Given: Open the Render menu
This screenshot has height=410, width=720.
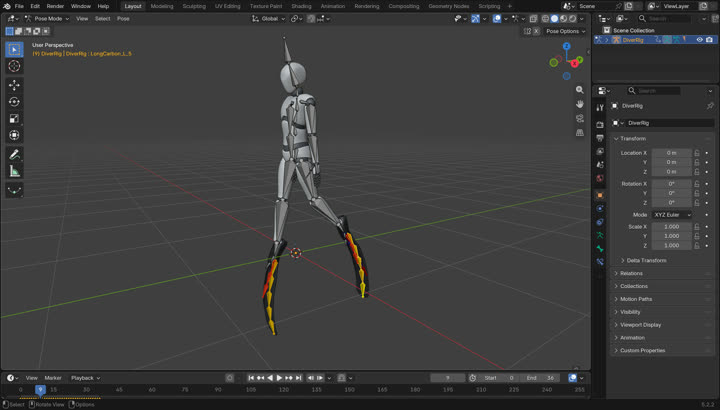Looking at the screenshot, I should 55,6.
